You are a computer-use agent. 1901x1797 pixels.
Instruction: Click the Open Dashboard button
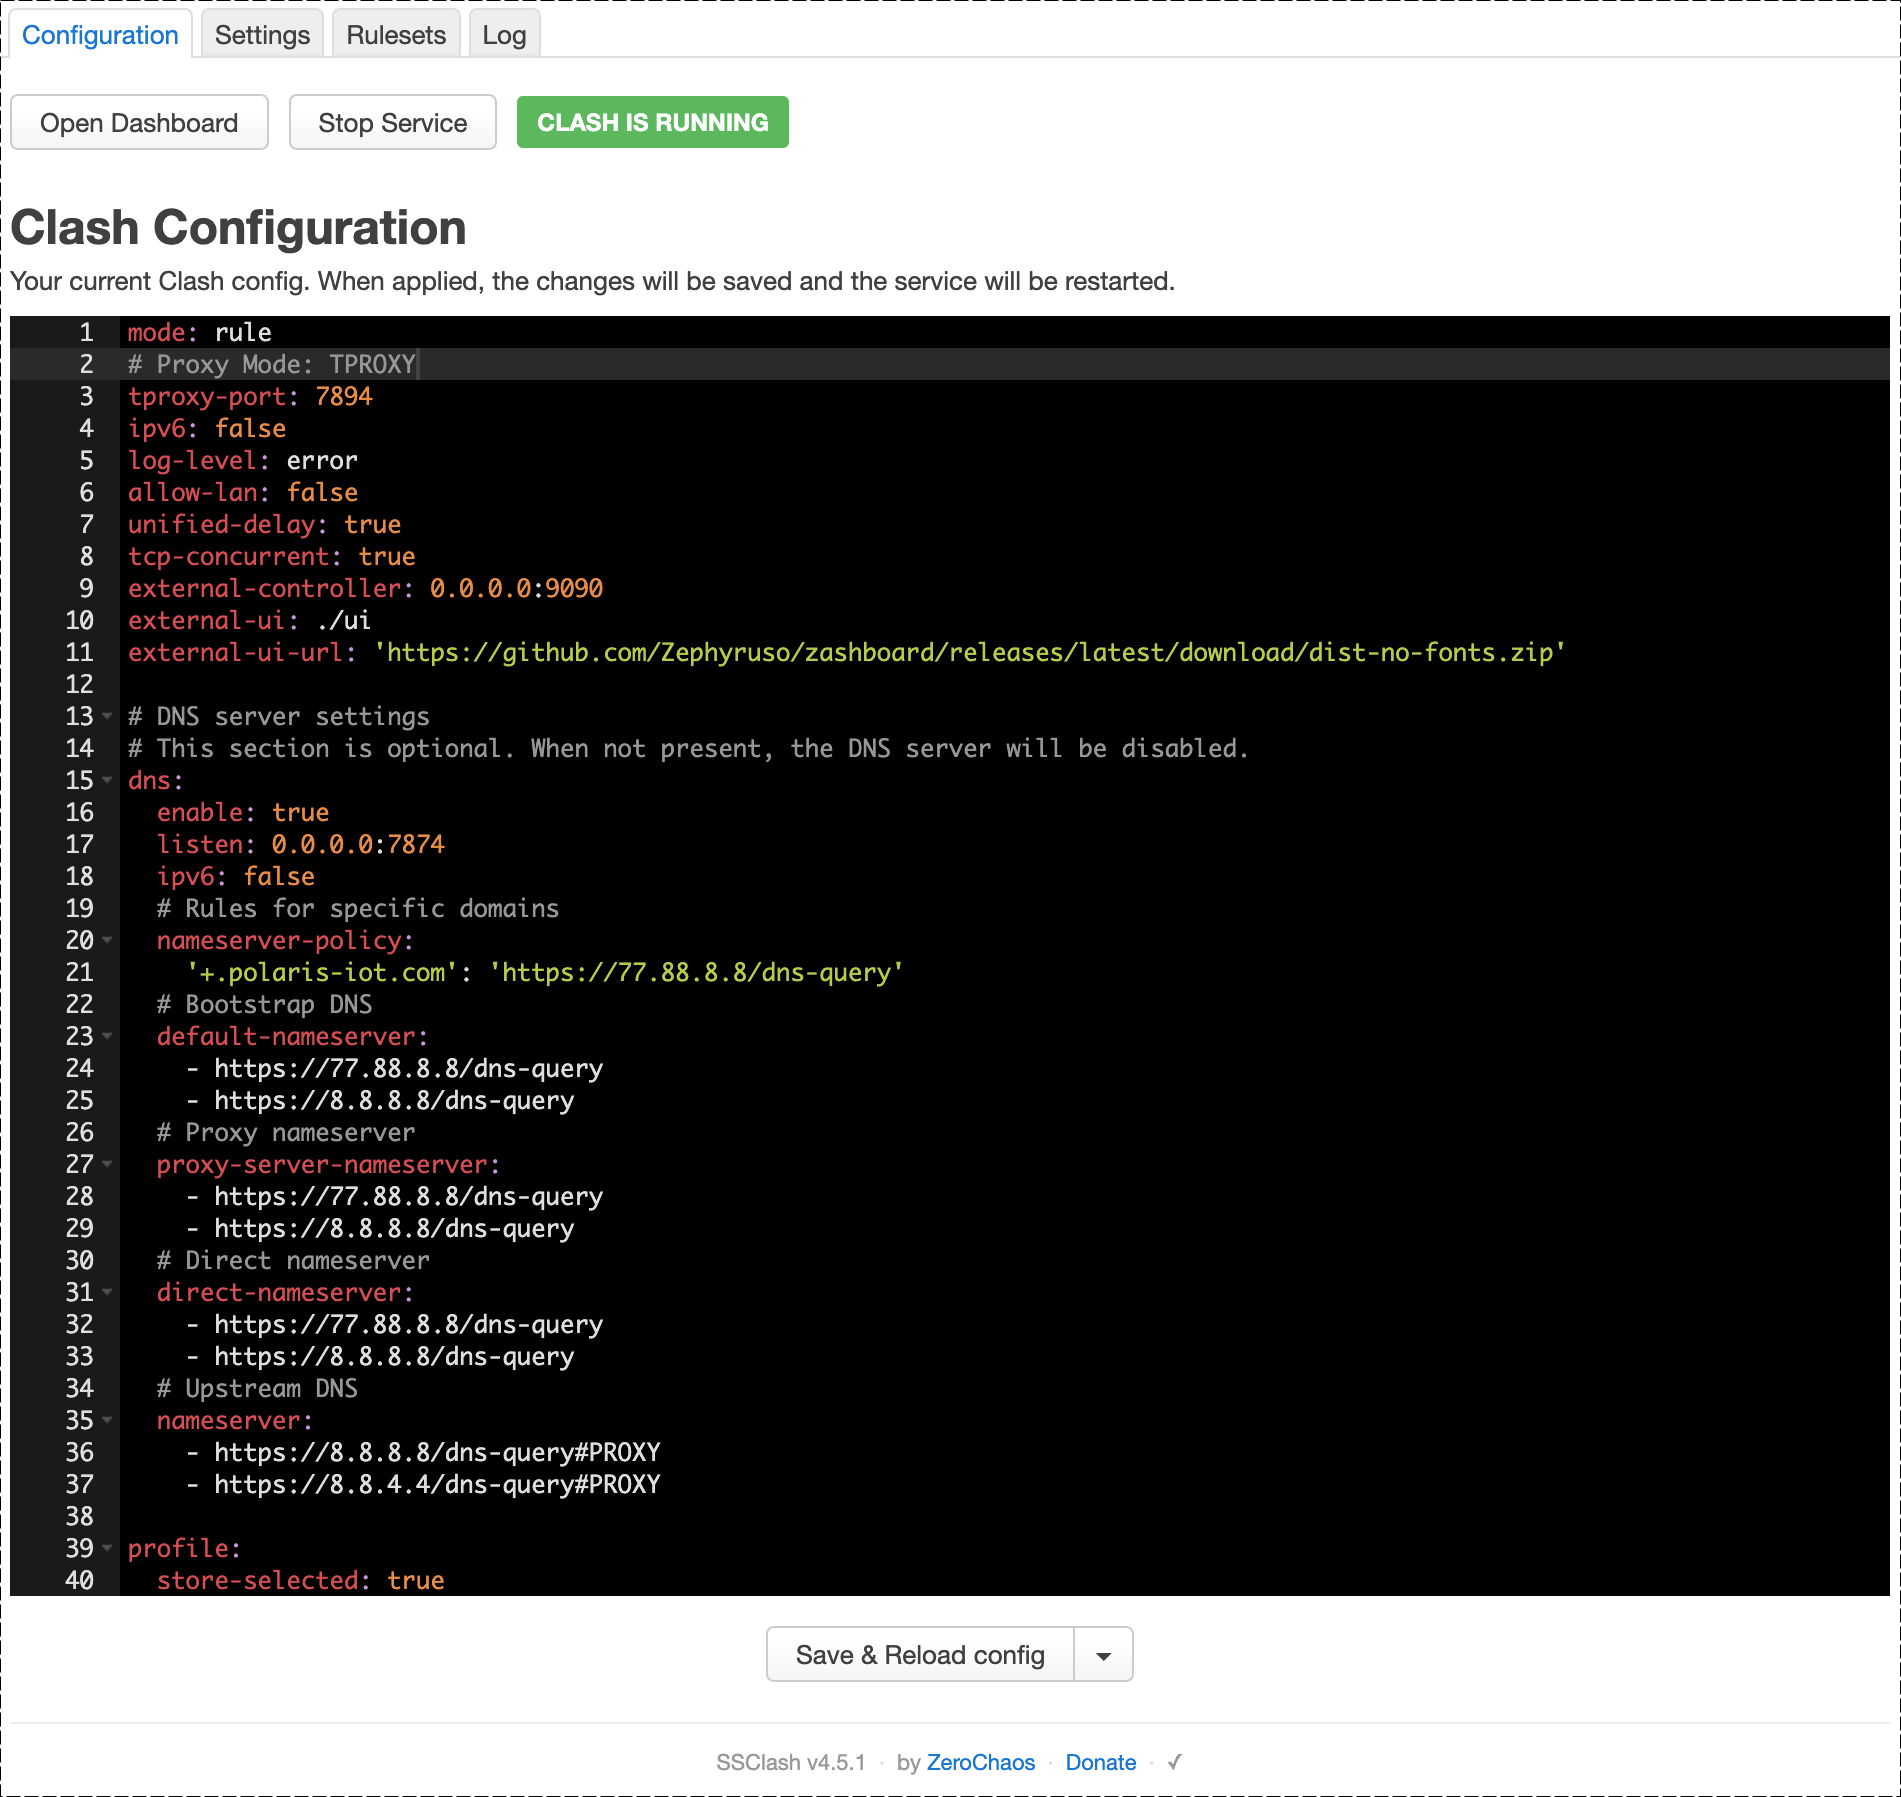[139, 123]
